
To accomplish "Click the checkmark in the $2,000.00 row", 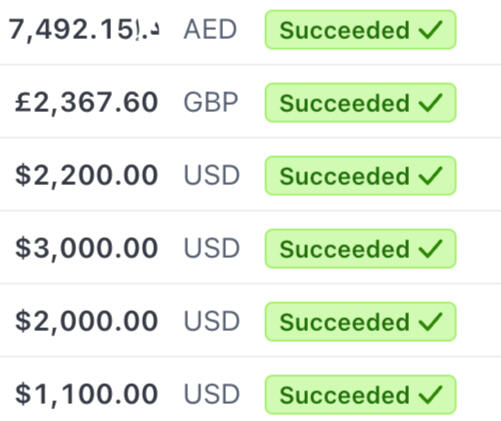I will click(x=431, y=322).
